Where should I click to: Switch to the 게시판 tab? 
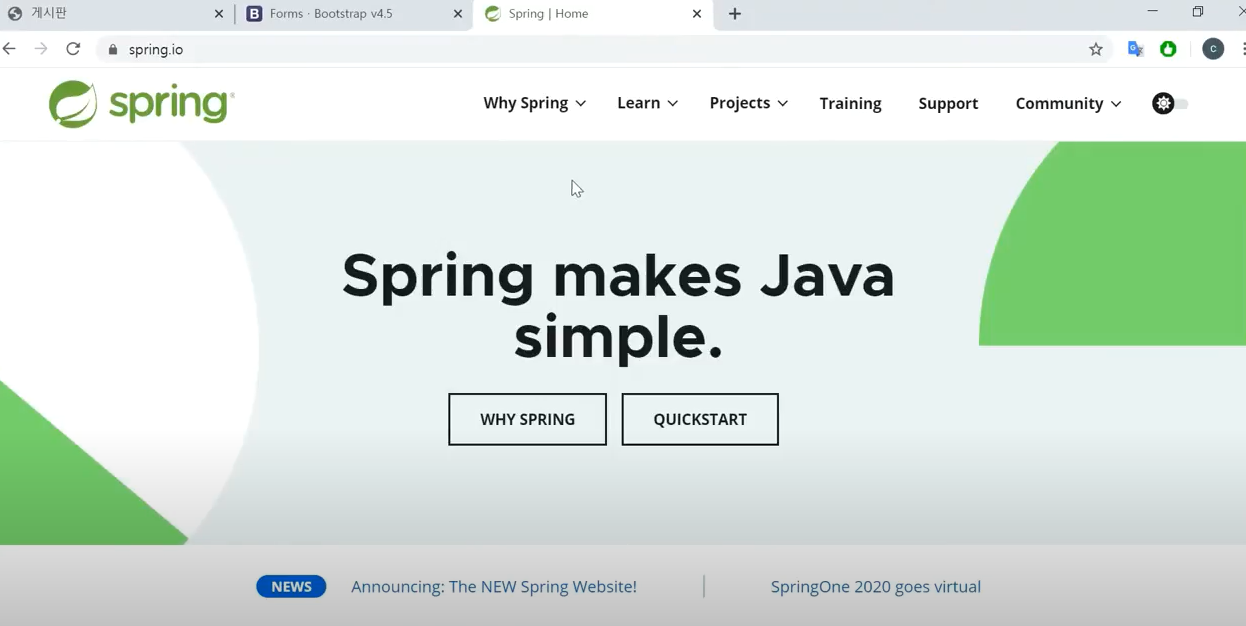click(115, 14)
